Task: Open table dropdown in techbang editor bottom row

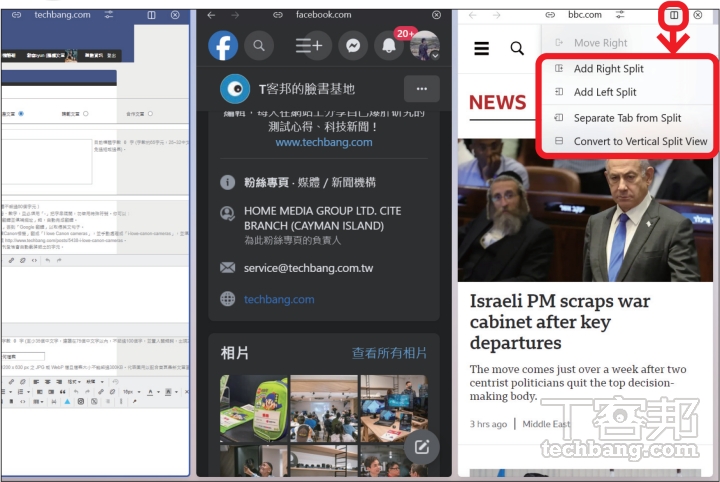Action: [x=38, y=402]
